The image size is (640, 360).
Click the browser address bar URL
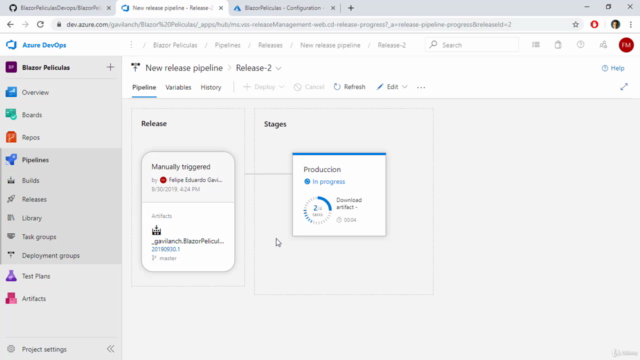click(x=289, y=25)
